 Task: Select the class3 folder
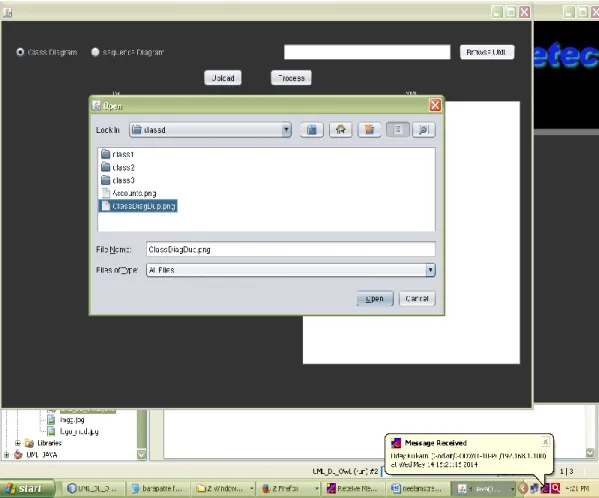pyautogui.click(x=118, y=180)
